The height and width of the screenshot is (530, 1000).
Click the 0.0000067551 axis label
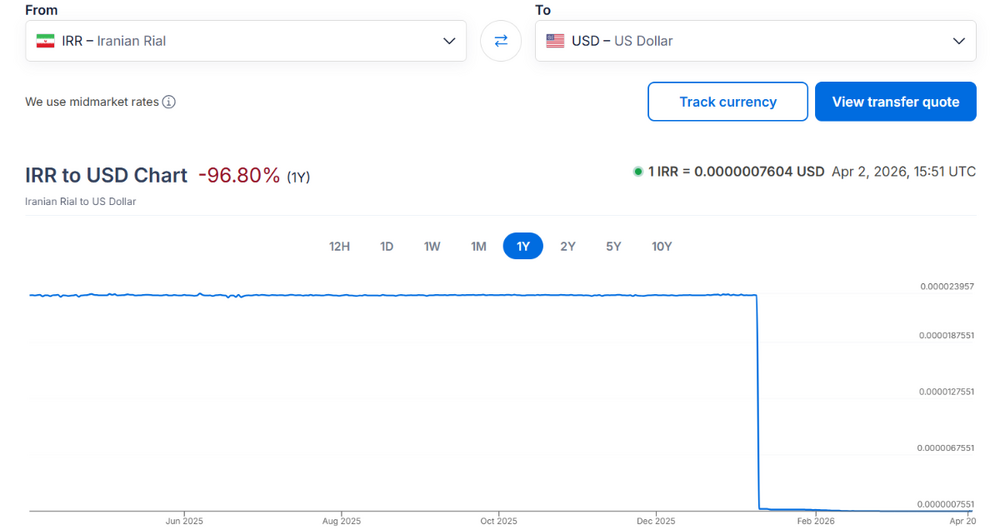click(x=946, y=448)
